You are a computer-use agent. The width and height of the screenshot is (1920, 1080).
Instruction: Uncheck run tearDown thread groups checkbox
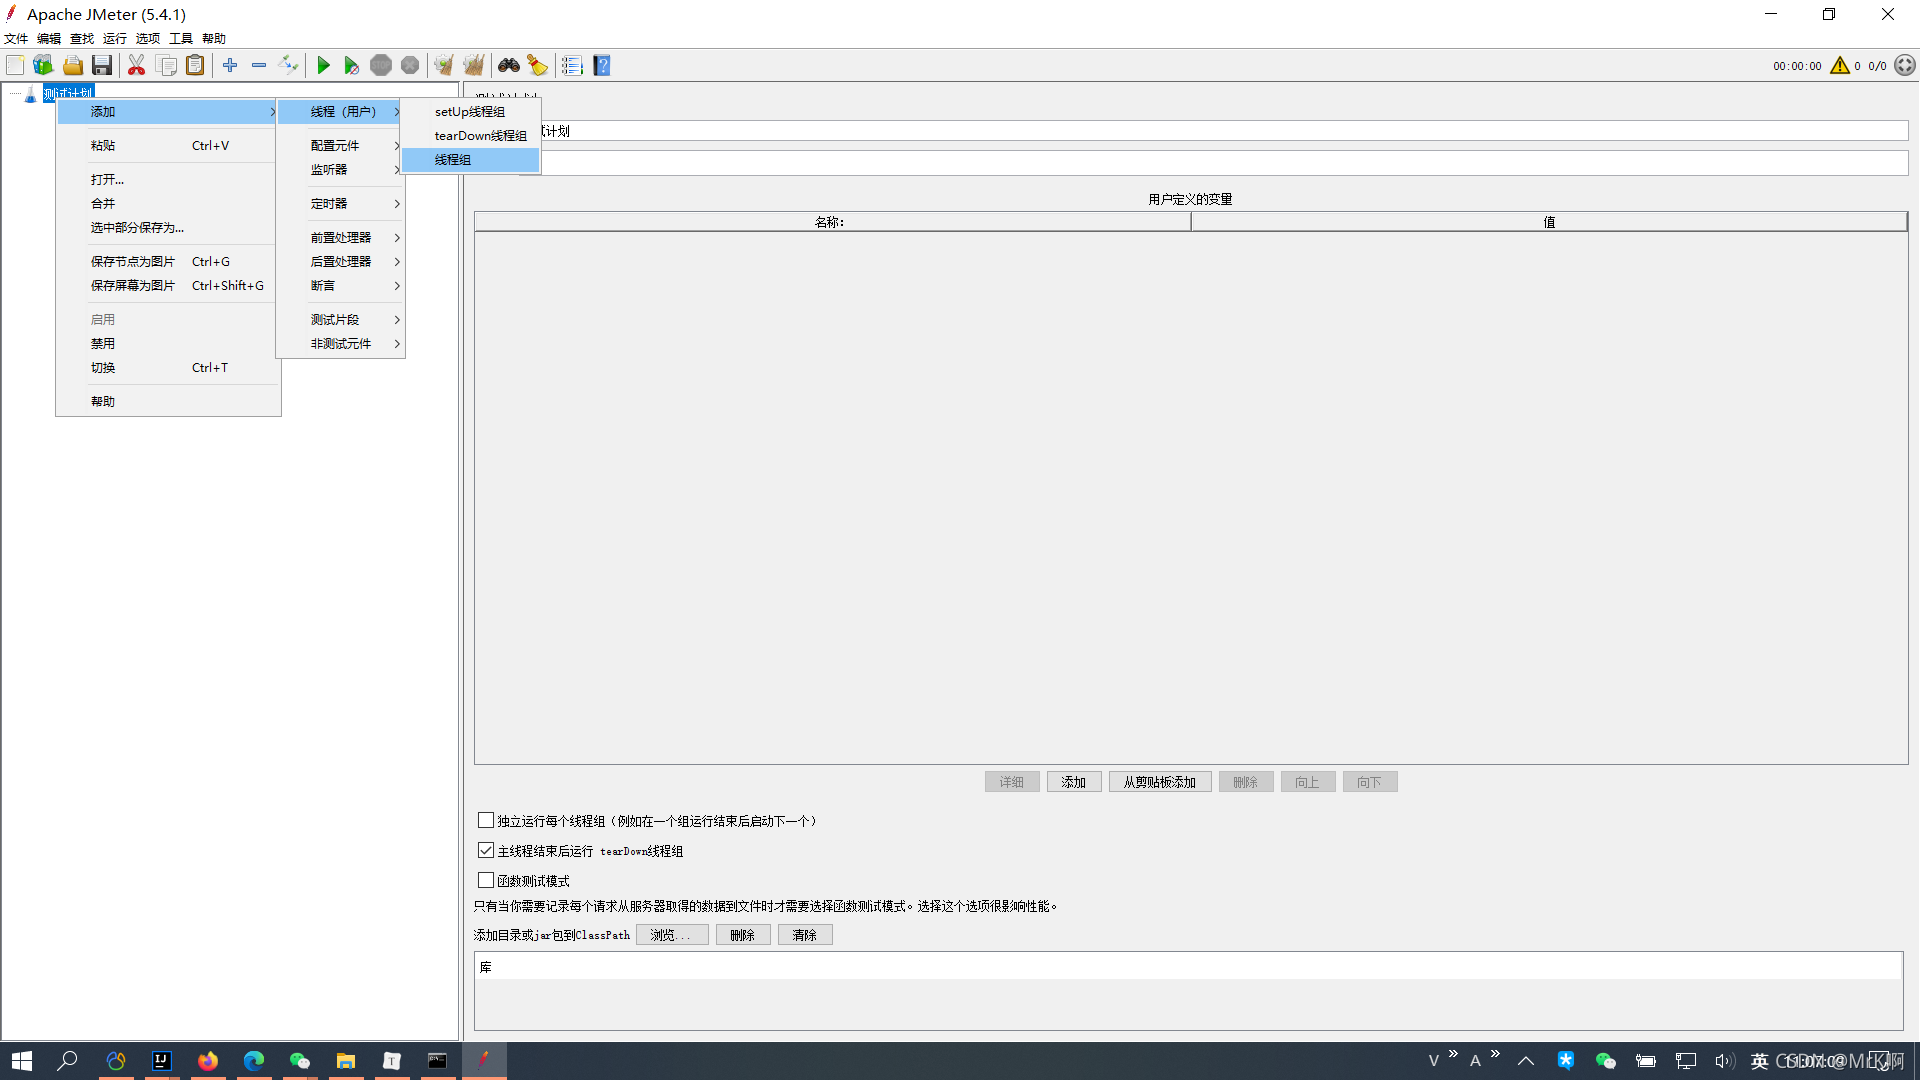[486, 851]
